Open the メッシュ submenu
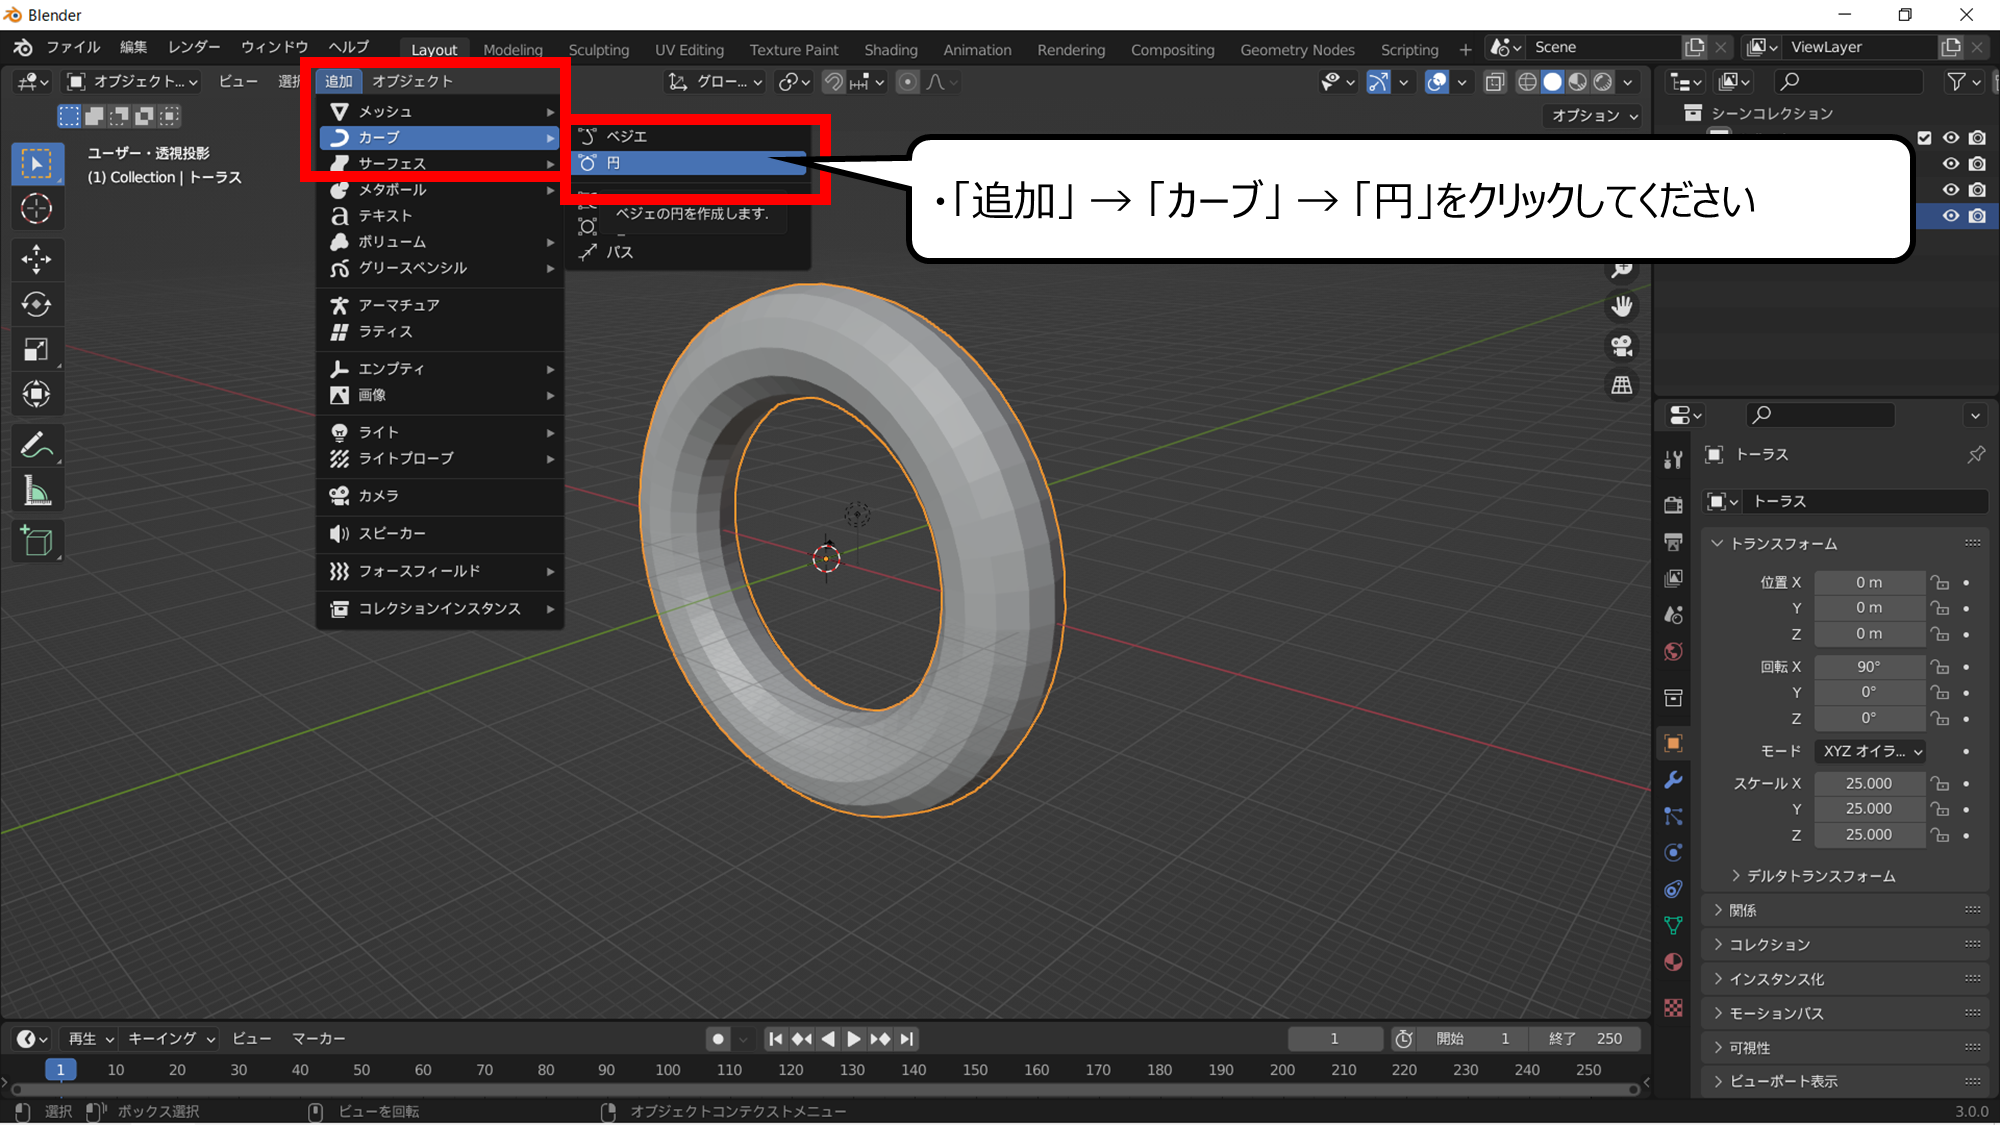Viewport: 2000px width, 1125px height. tap(440, 111)
